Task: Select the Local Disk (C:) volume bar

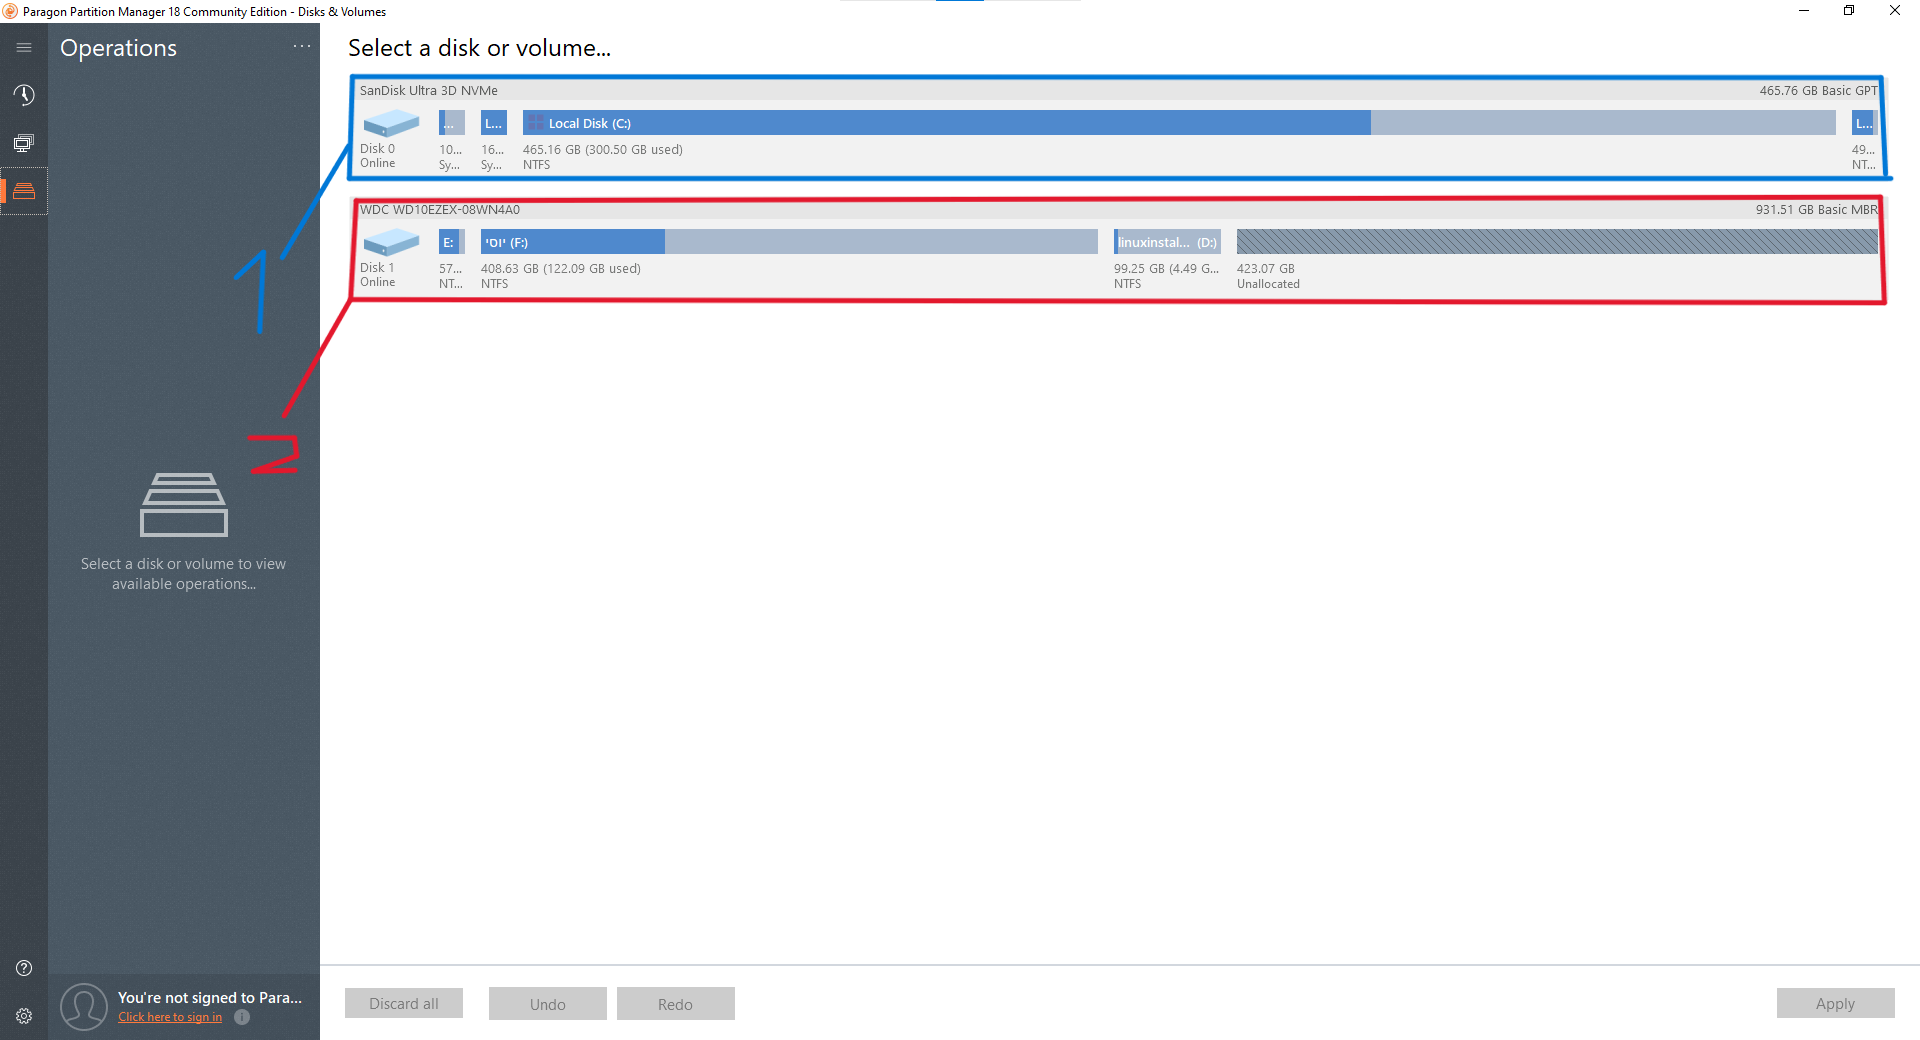Action: pyautogui.click(x=1179, y=123)
